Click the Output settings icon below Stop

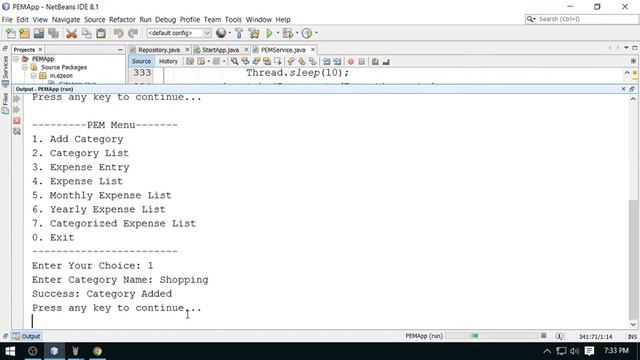click(17, 131)
